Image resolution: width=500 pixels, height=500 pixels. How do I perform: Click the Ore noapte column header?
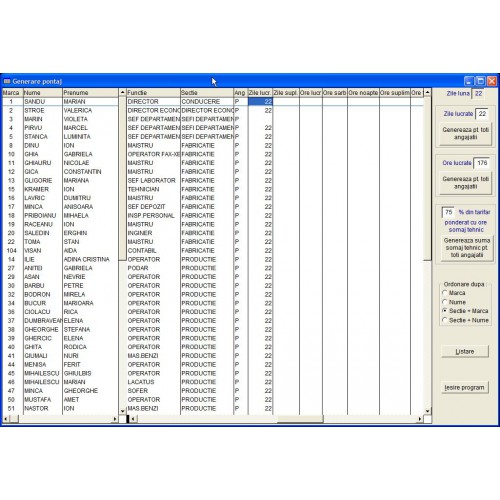pyautogui.click(x=363, y=93)
